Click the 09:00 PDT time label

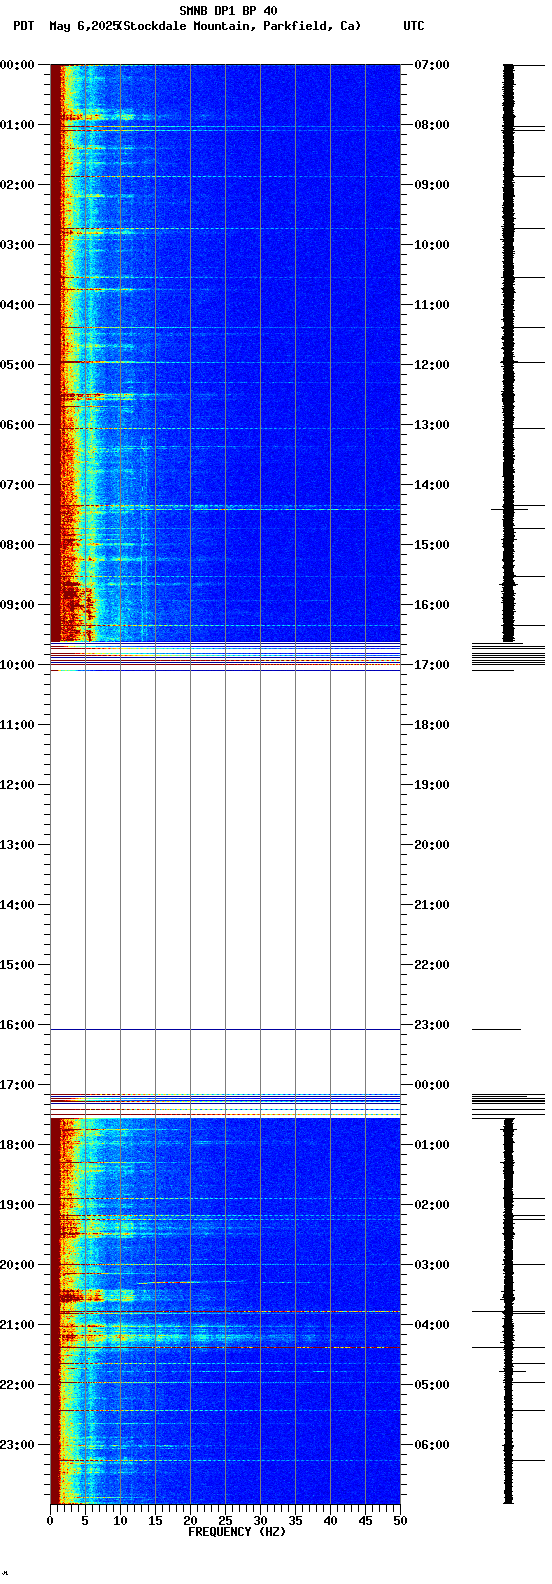(x=17, y=605)
